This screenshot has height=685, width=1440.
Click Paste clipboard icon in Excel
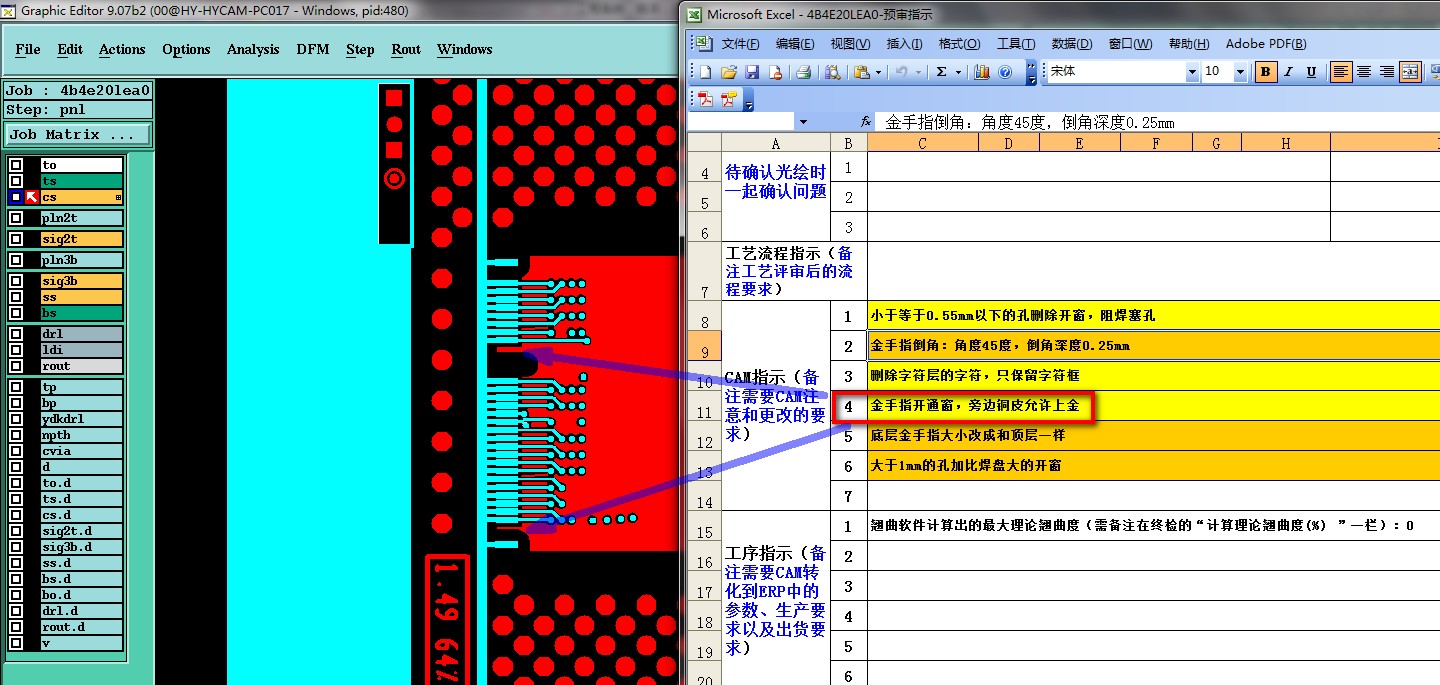click(x=861, y=72)
